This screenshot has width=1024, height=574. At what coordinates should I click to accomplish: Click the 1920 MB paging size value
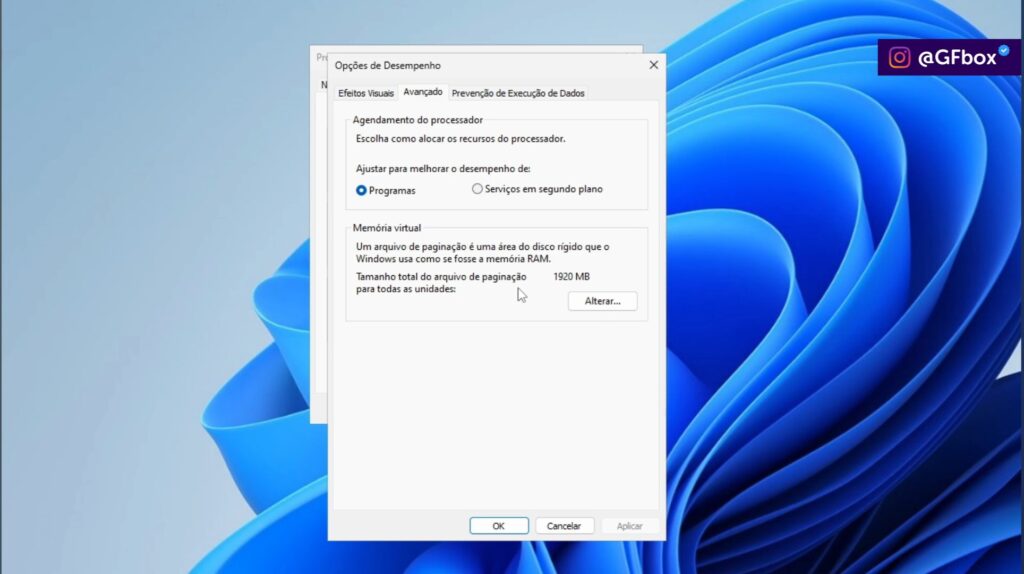point(571,277)
